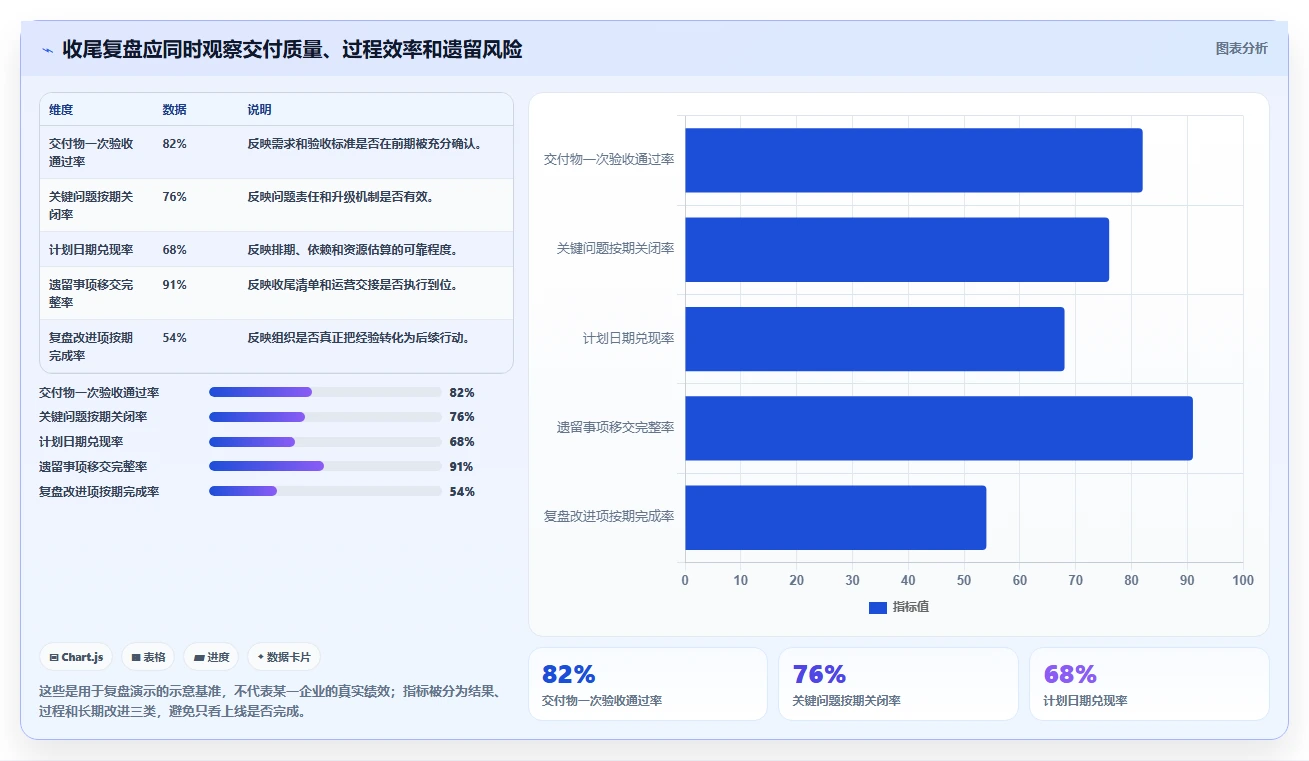
Task: Click the 54% progress bar for 复盘改进项按期完成率
Action: click(325, 491)
